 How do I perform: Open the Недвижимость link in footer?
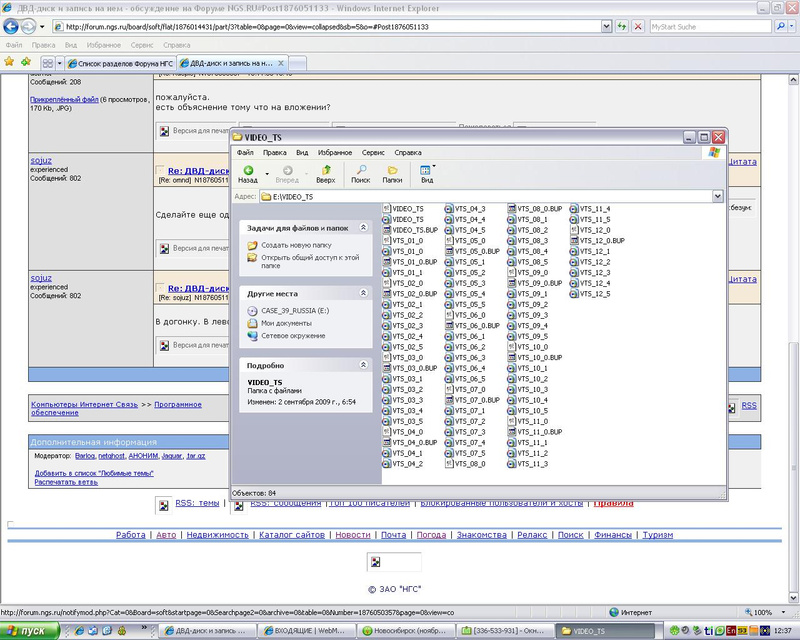pyautogui.click(x=217, y=535)
